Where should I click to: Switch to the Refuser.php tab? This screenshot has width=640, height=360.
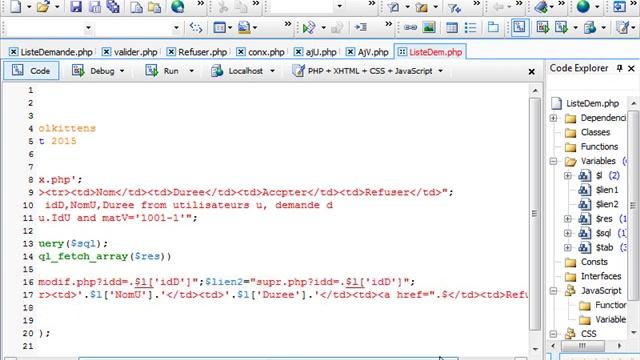[x=198, y=52]
